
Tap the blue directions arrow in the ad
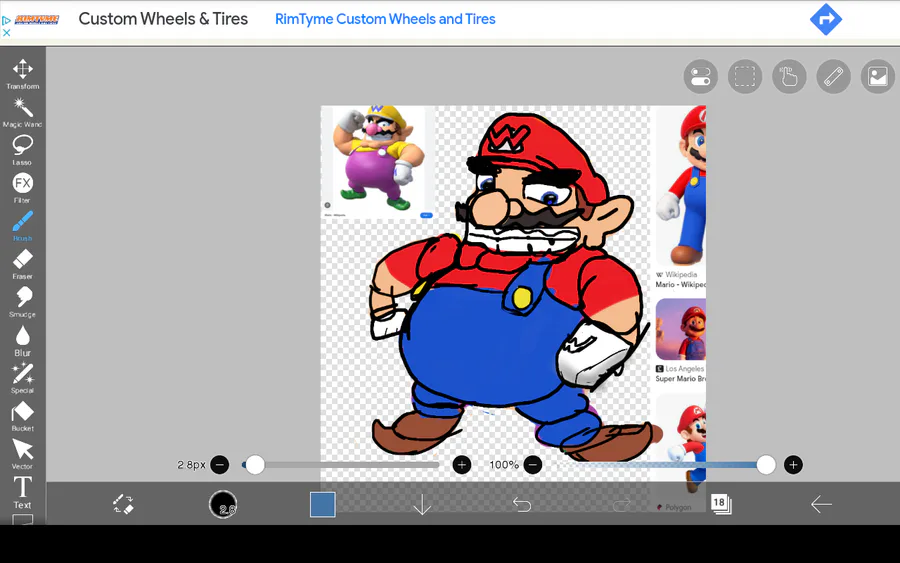coord(826,20)
